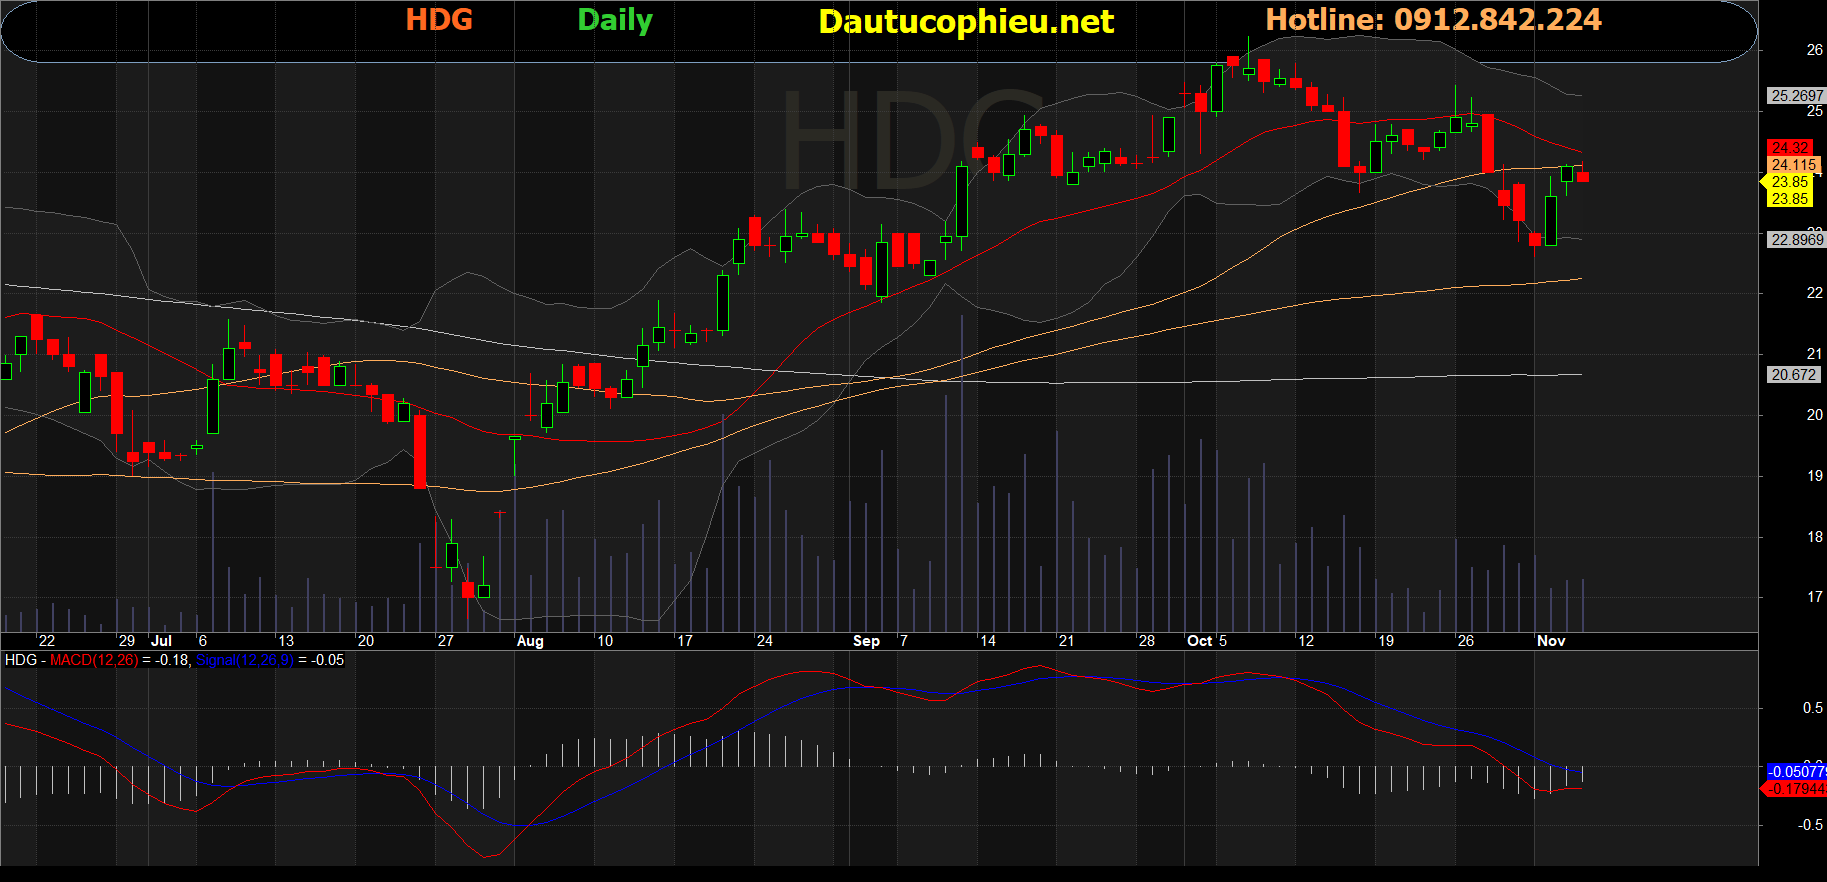
Task: Click date axis label 6 after Jul
Action: coord(203,641)
